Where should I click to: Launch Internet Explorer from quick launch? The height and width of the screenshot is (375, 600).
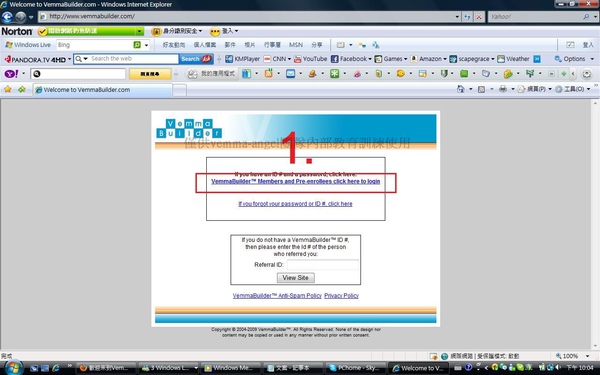point(56,368)
